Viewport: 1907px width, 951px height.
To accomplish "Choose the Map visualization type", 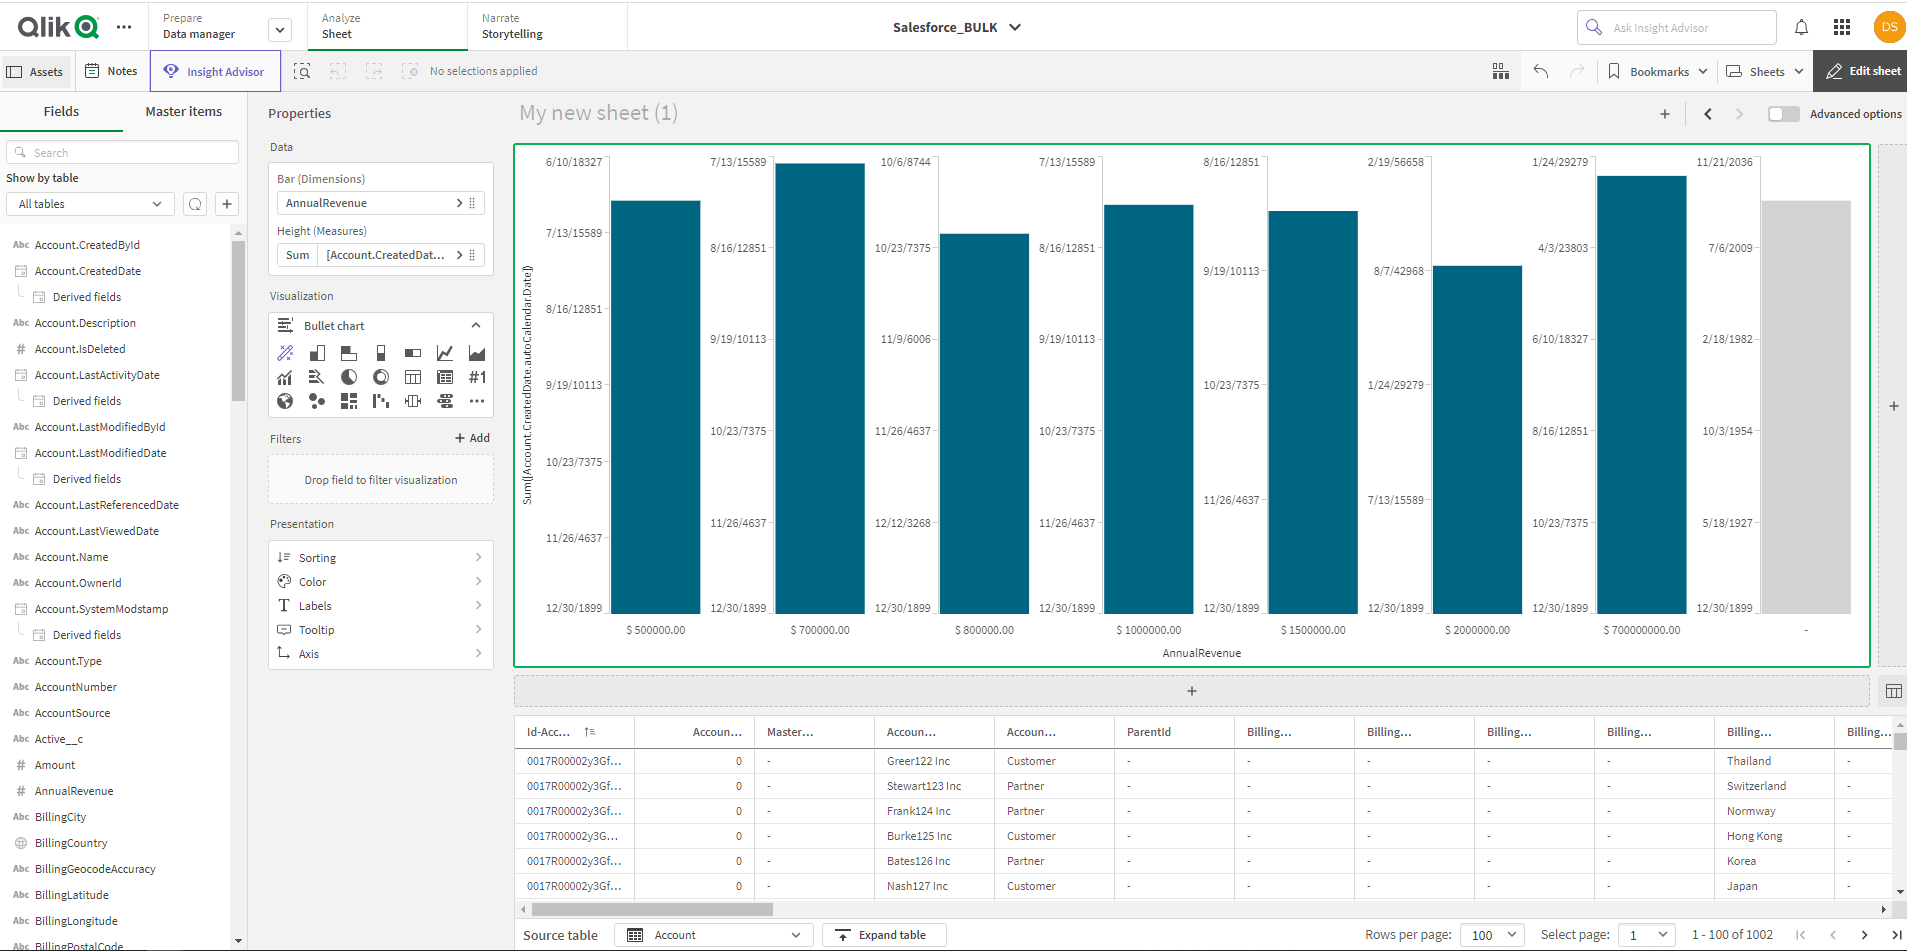I will [285, 401].
